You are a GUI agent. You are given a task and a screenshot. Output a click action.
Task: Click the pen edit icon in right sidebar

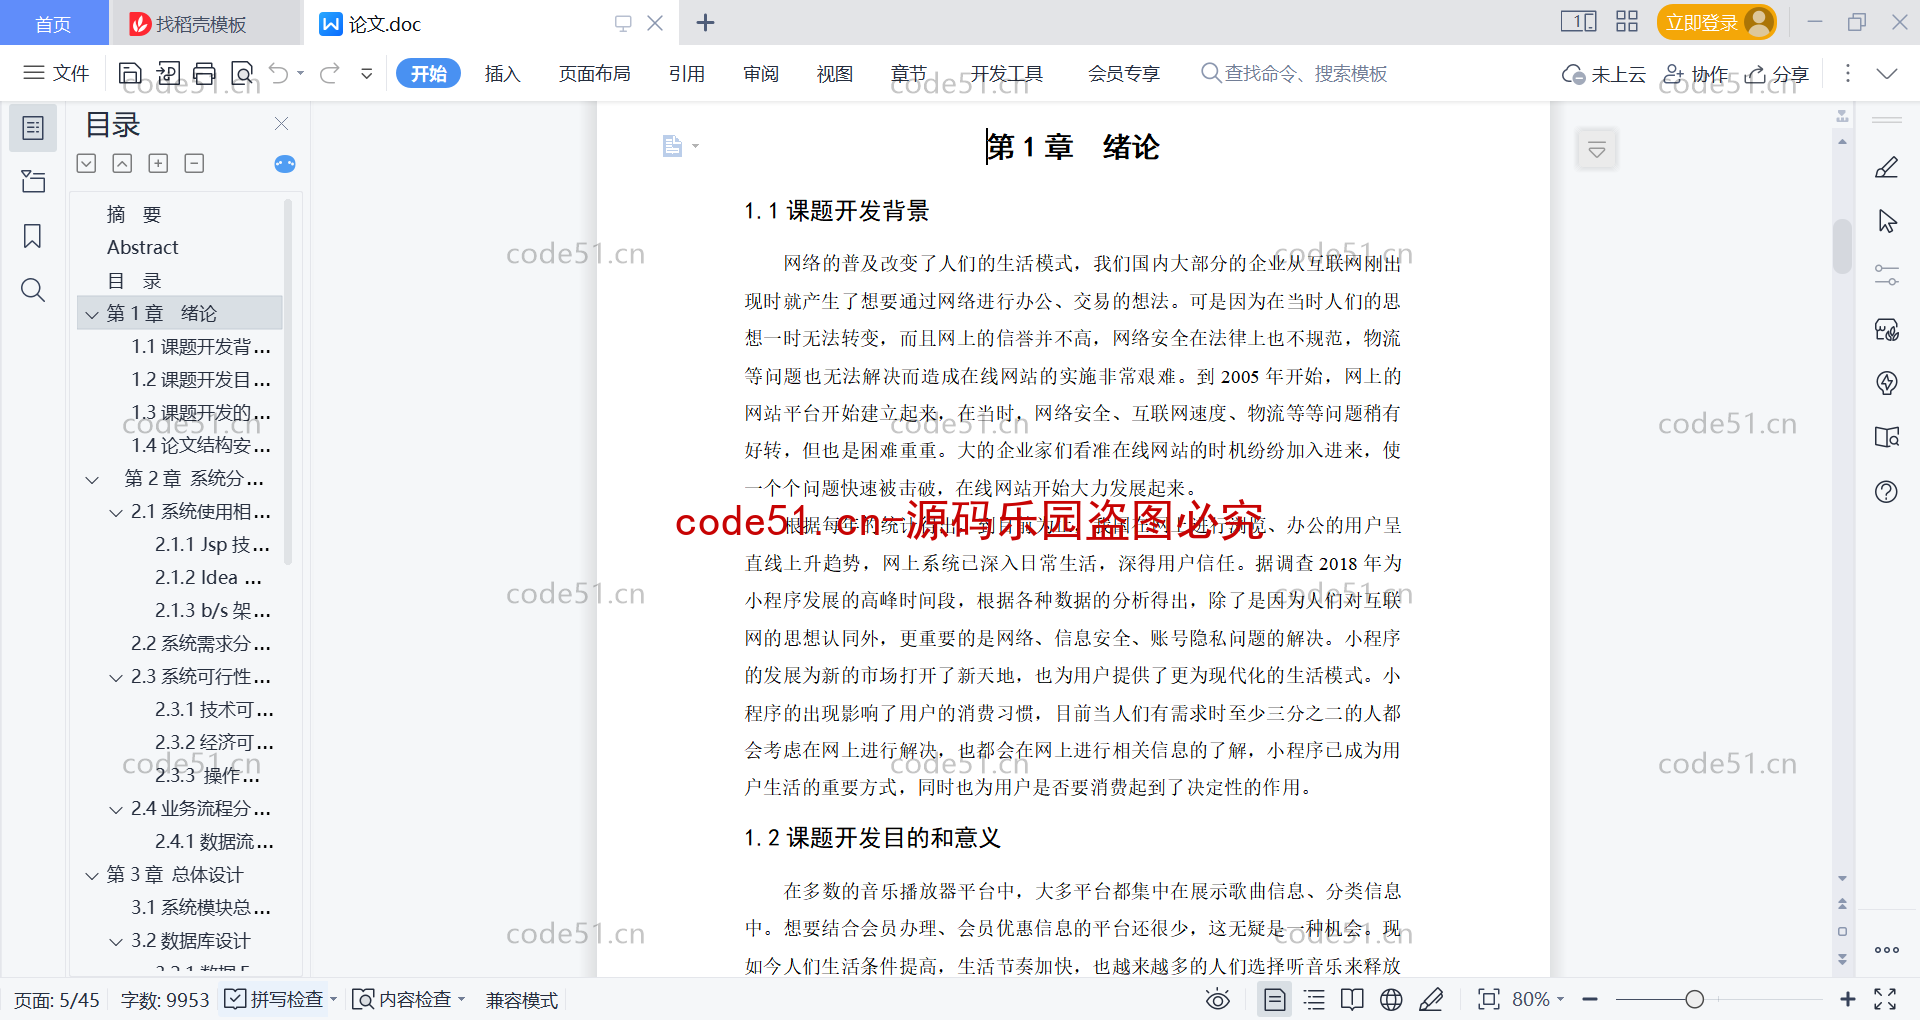1886,167
